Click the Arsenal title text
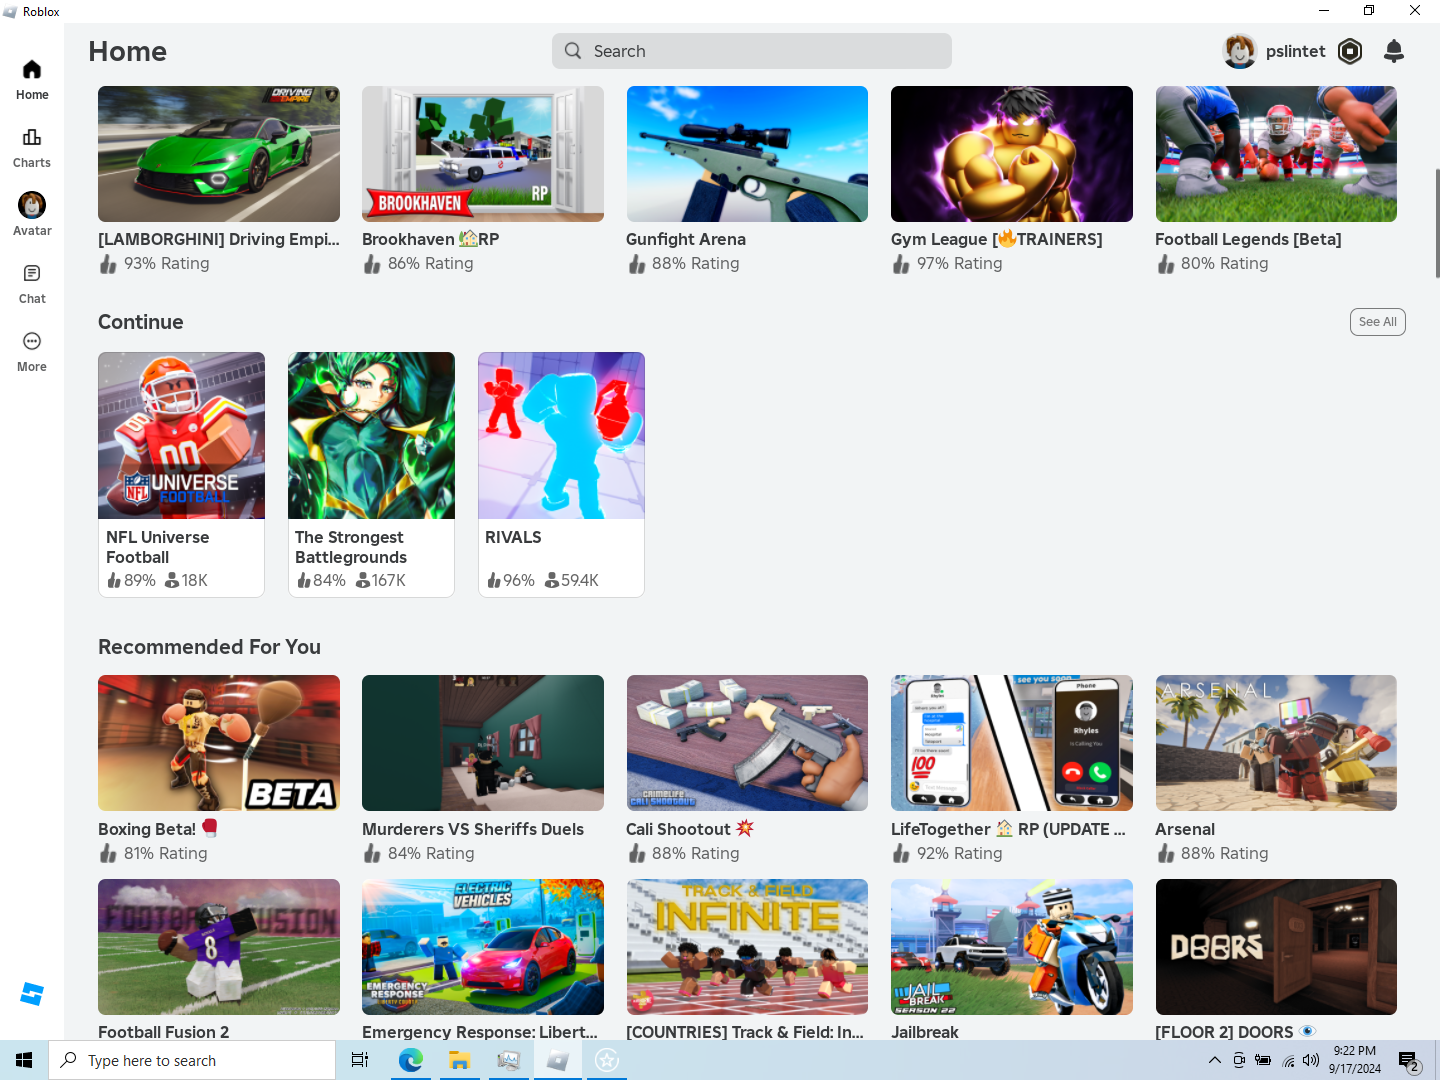This screenshot has height=1080, width=1440. 1185,829
